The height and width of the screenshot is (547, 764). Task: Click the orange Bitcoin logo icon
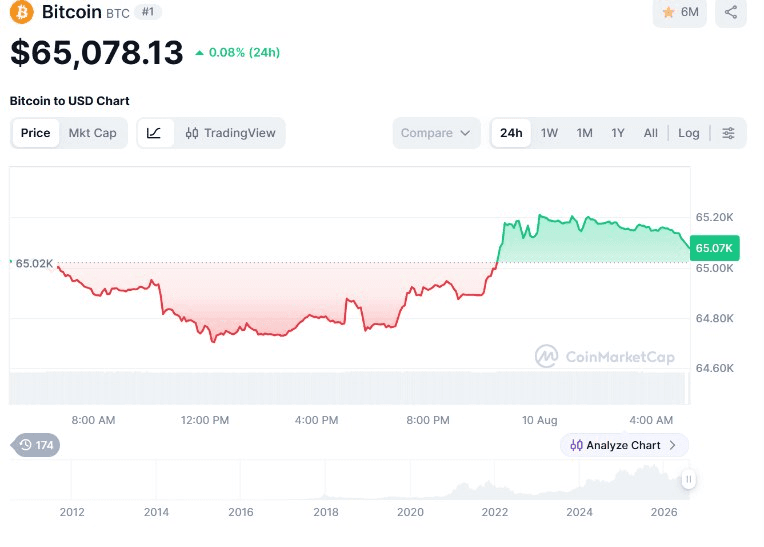pos(22,12)
